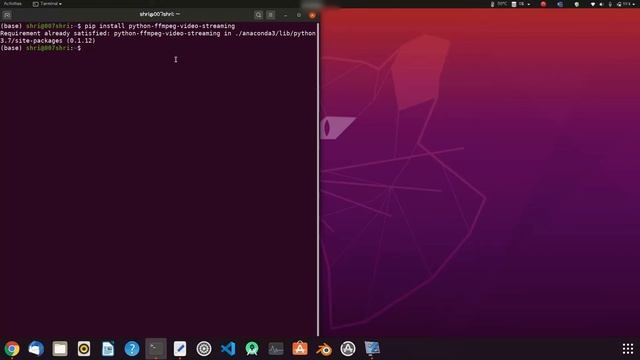Open a new terminal tab with the top-left button

[x=7, y=15]
